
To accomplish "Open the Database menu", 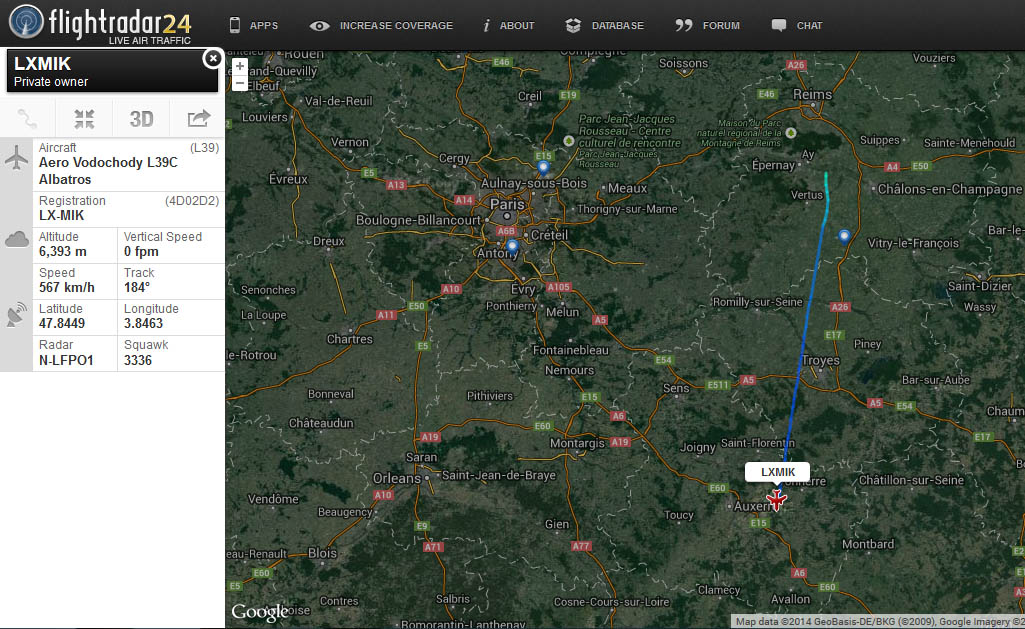I will click(617, 26).
